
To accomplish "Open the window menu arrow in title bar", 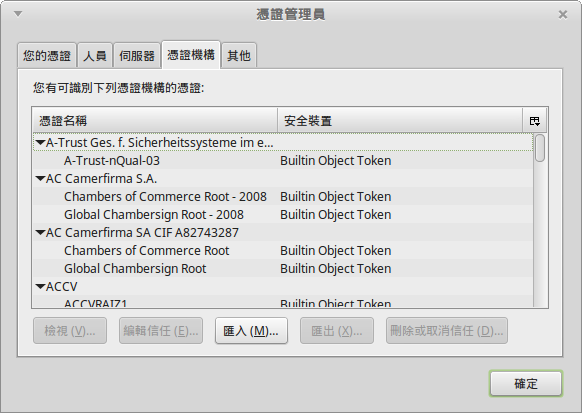I will tap(18, 14).
